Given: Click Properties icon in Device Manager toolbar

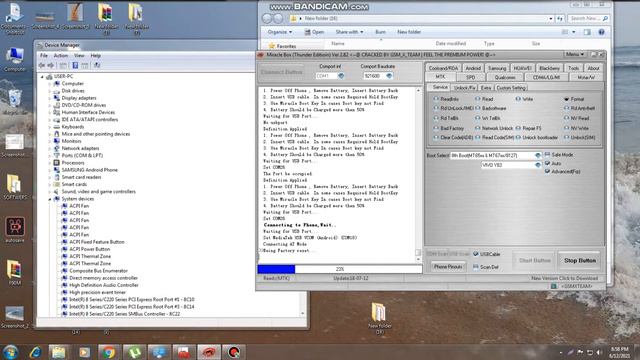Looking at the screenshot, I should tap(75, 65).
